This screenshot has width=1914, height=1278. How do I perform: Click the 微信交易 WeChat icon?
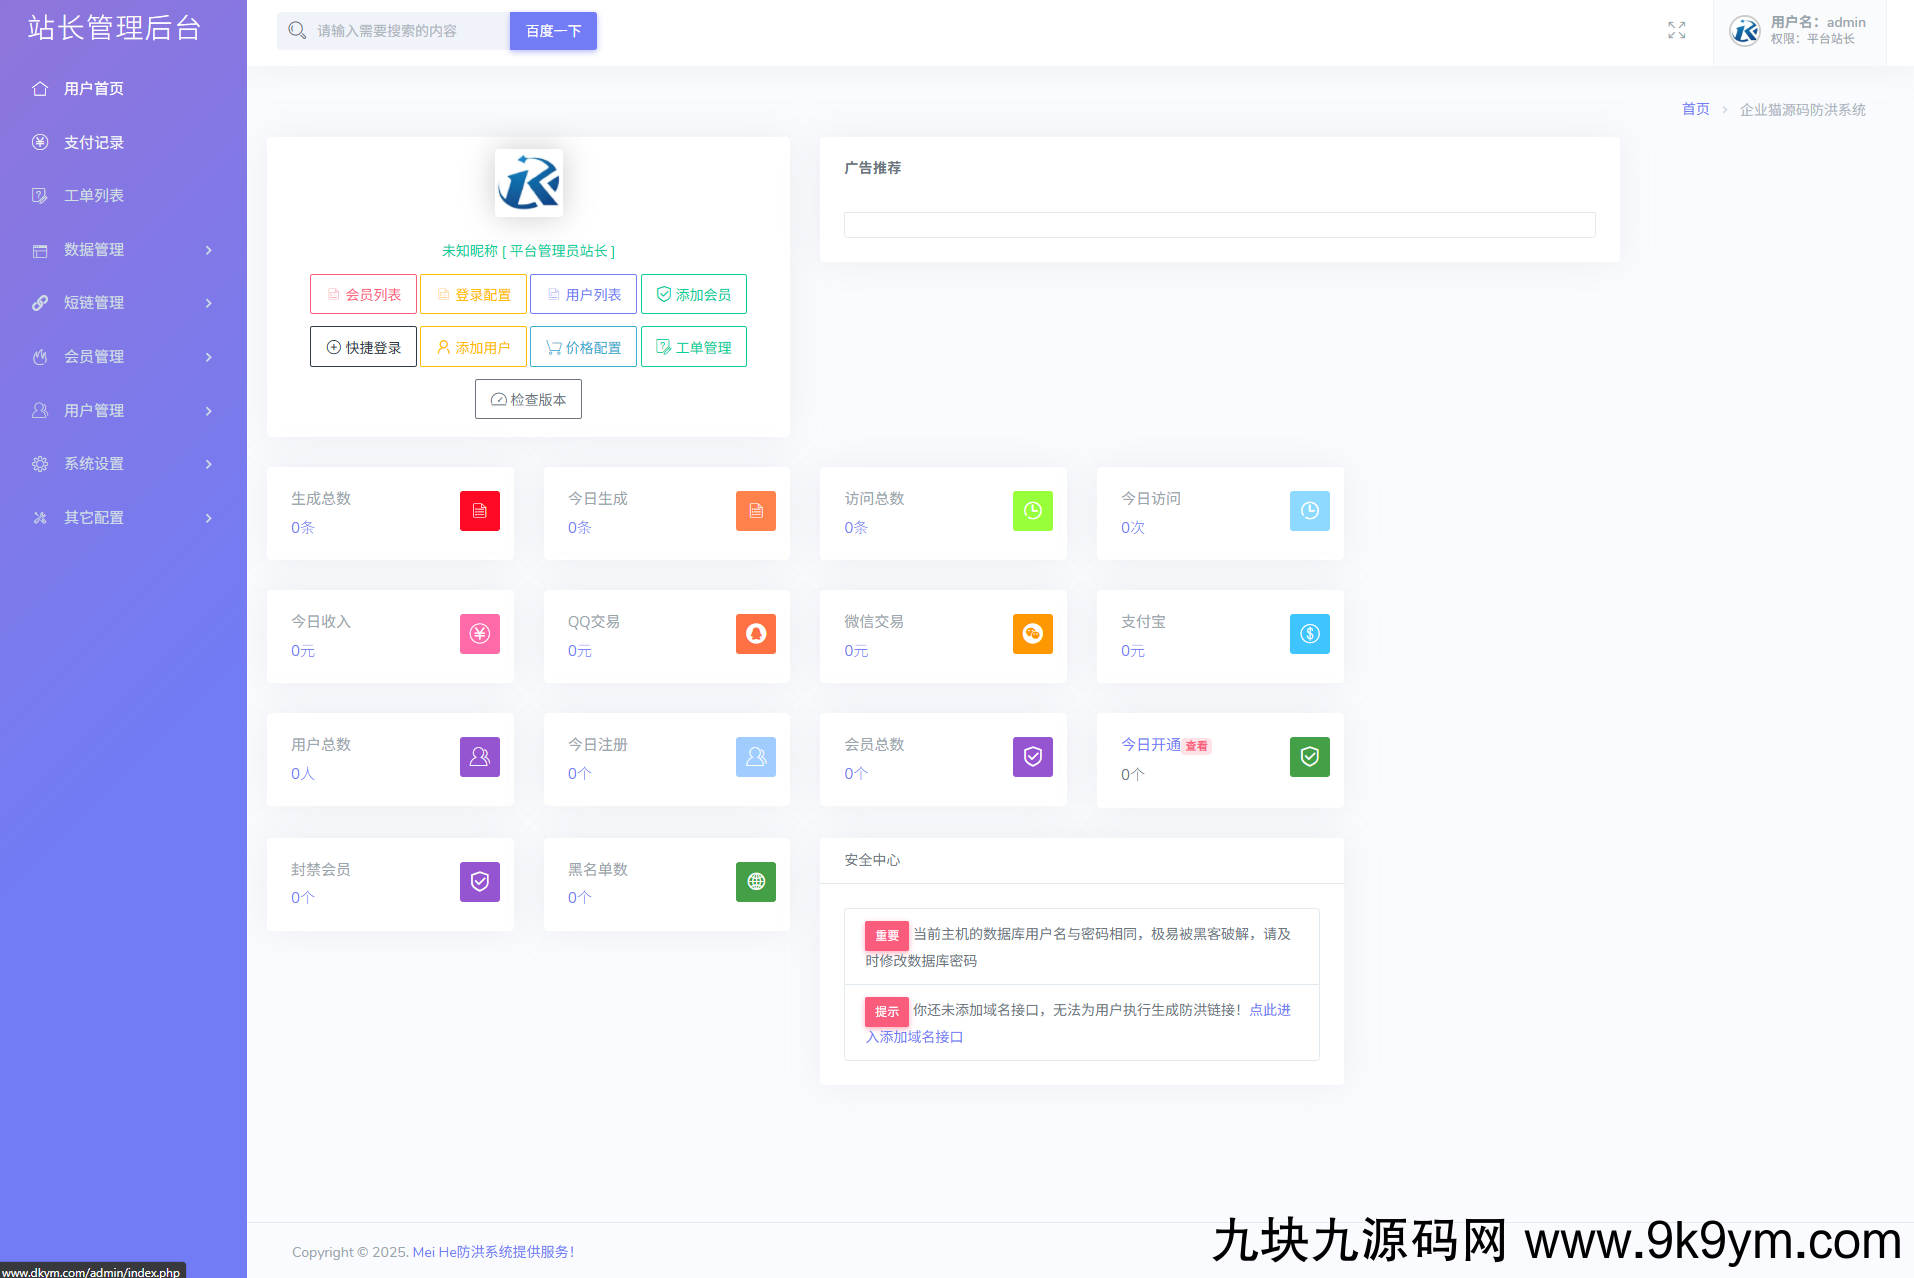[1033, 634]
